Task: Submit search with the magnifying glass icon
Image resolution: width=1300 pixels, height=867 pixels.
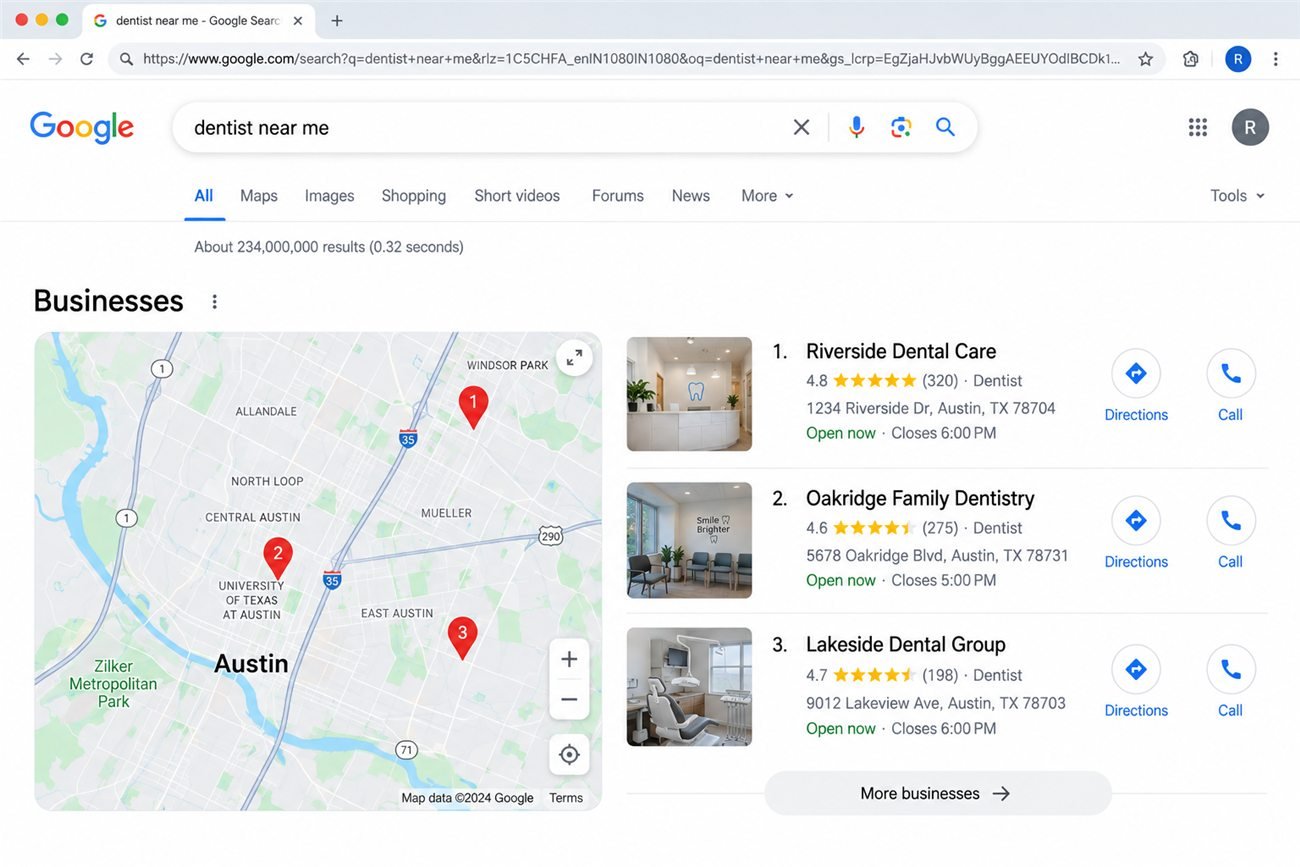Action: (x=945, y=127)
